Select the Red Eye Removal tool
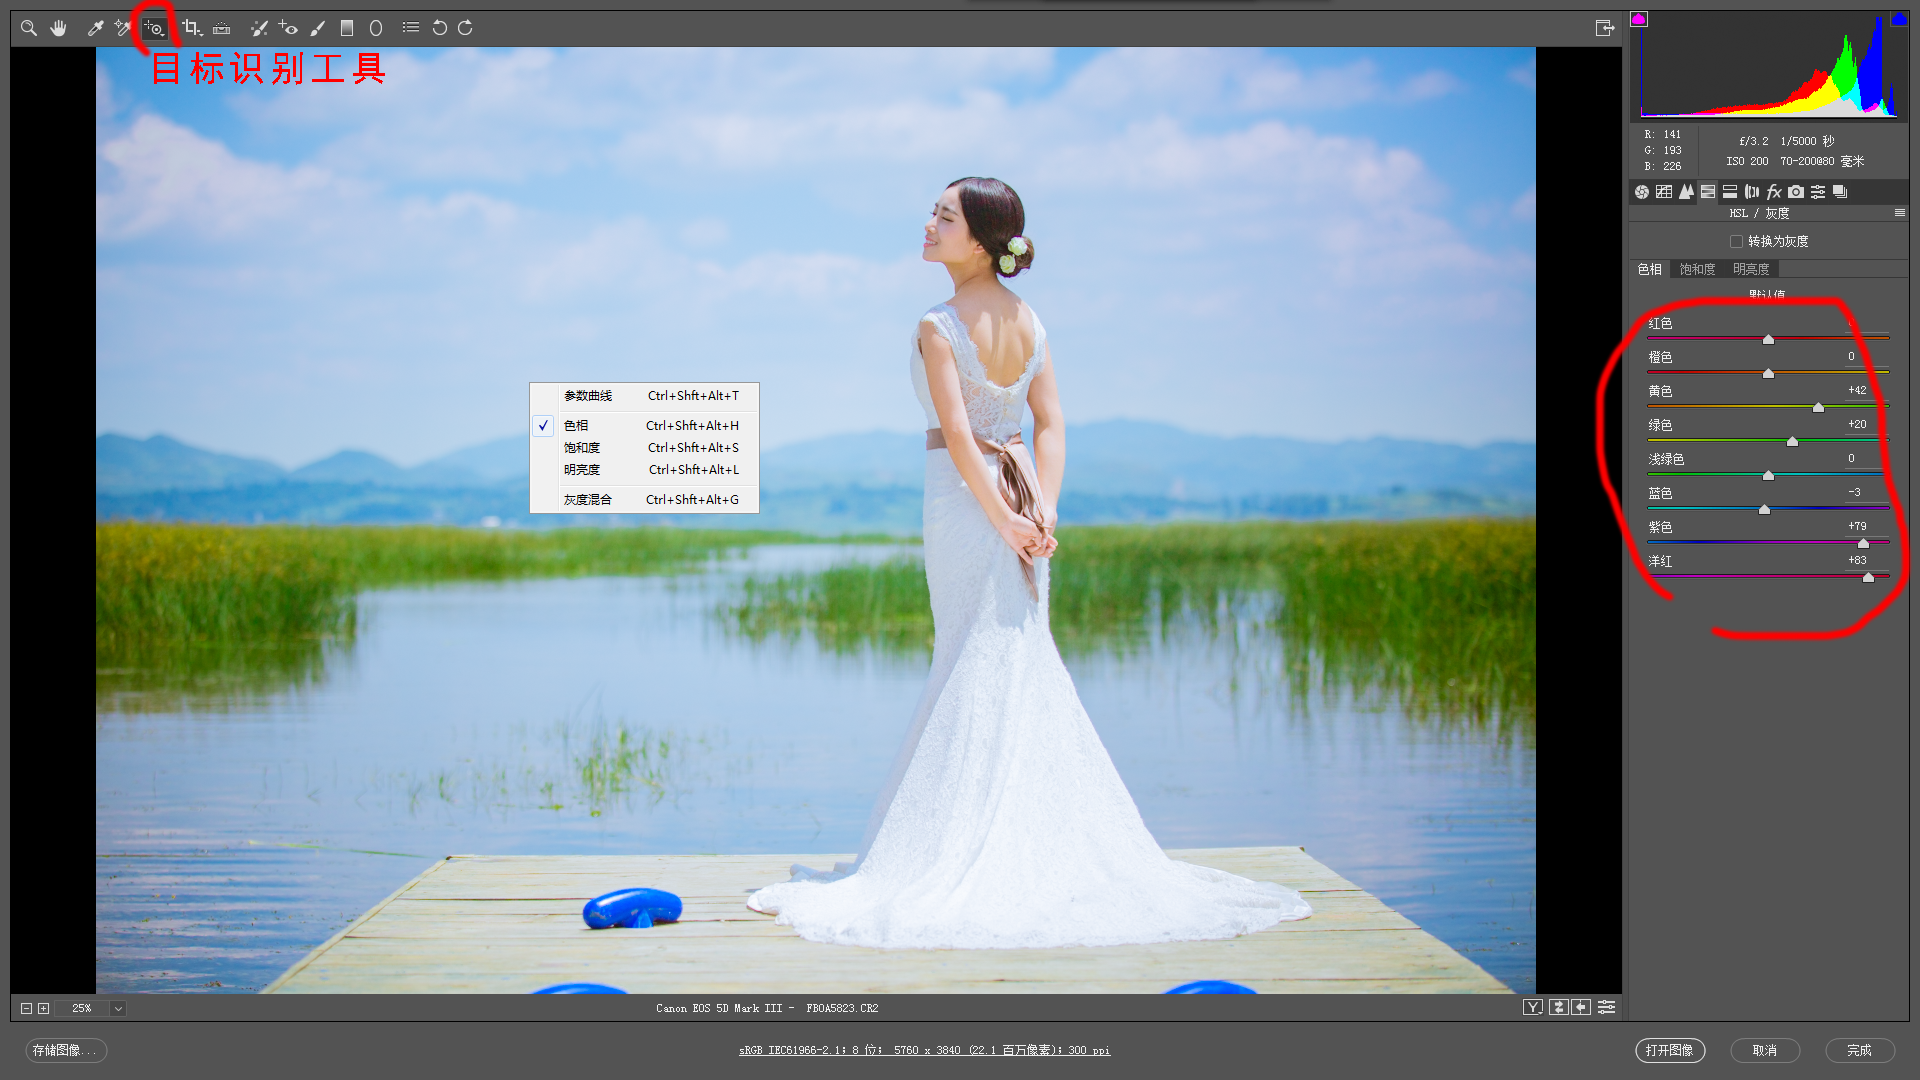Image resolution: width=1920 pixels, height=1080 pixels. coord(288,28)
